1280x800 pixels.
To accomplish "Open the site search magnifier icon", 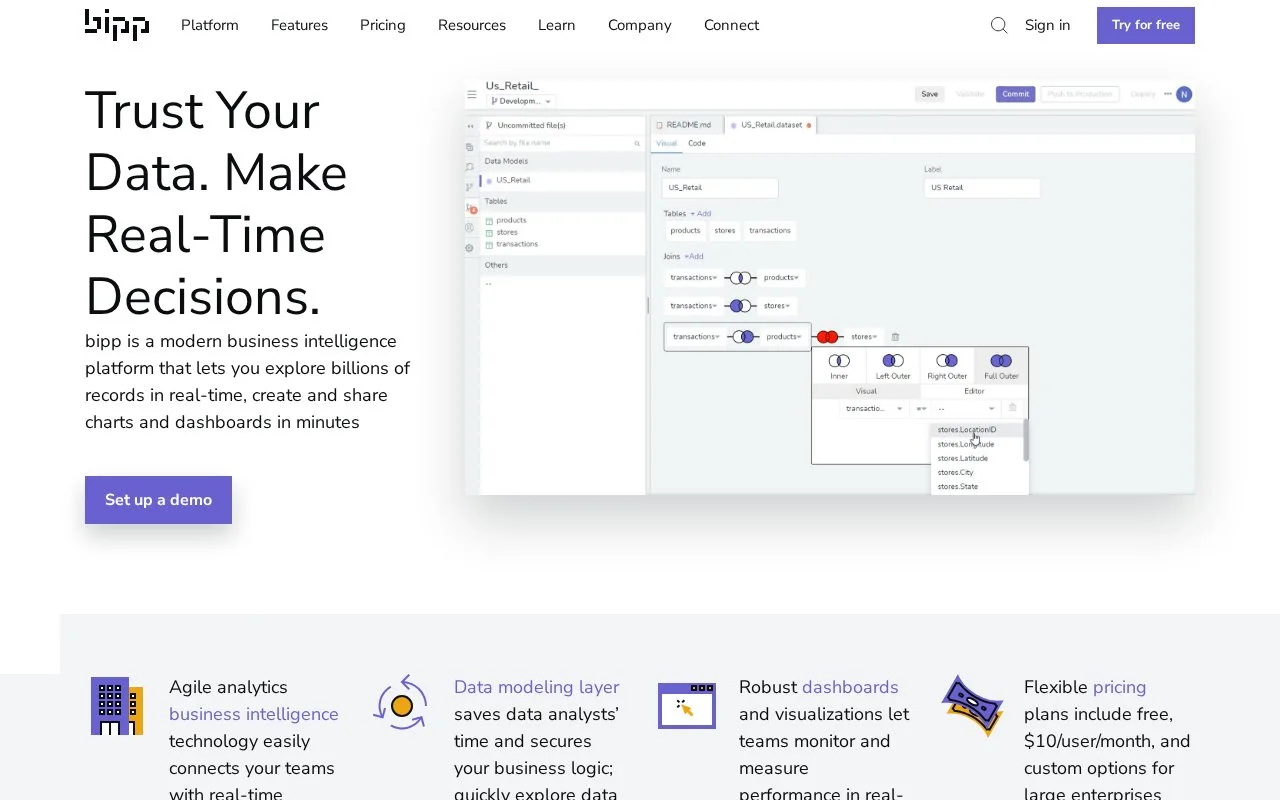I will (x=999, y=25).
